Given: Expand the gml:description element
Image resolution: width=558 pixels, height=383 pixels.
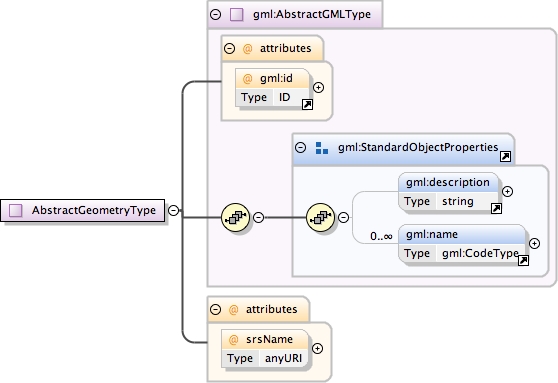Looking at the screenshot, I should [507, 192].
